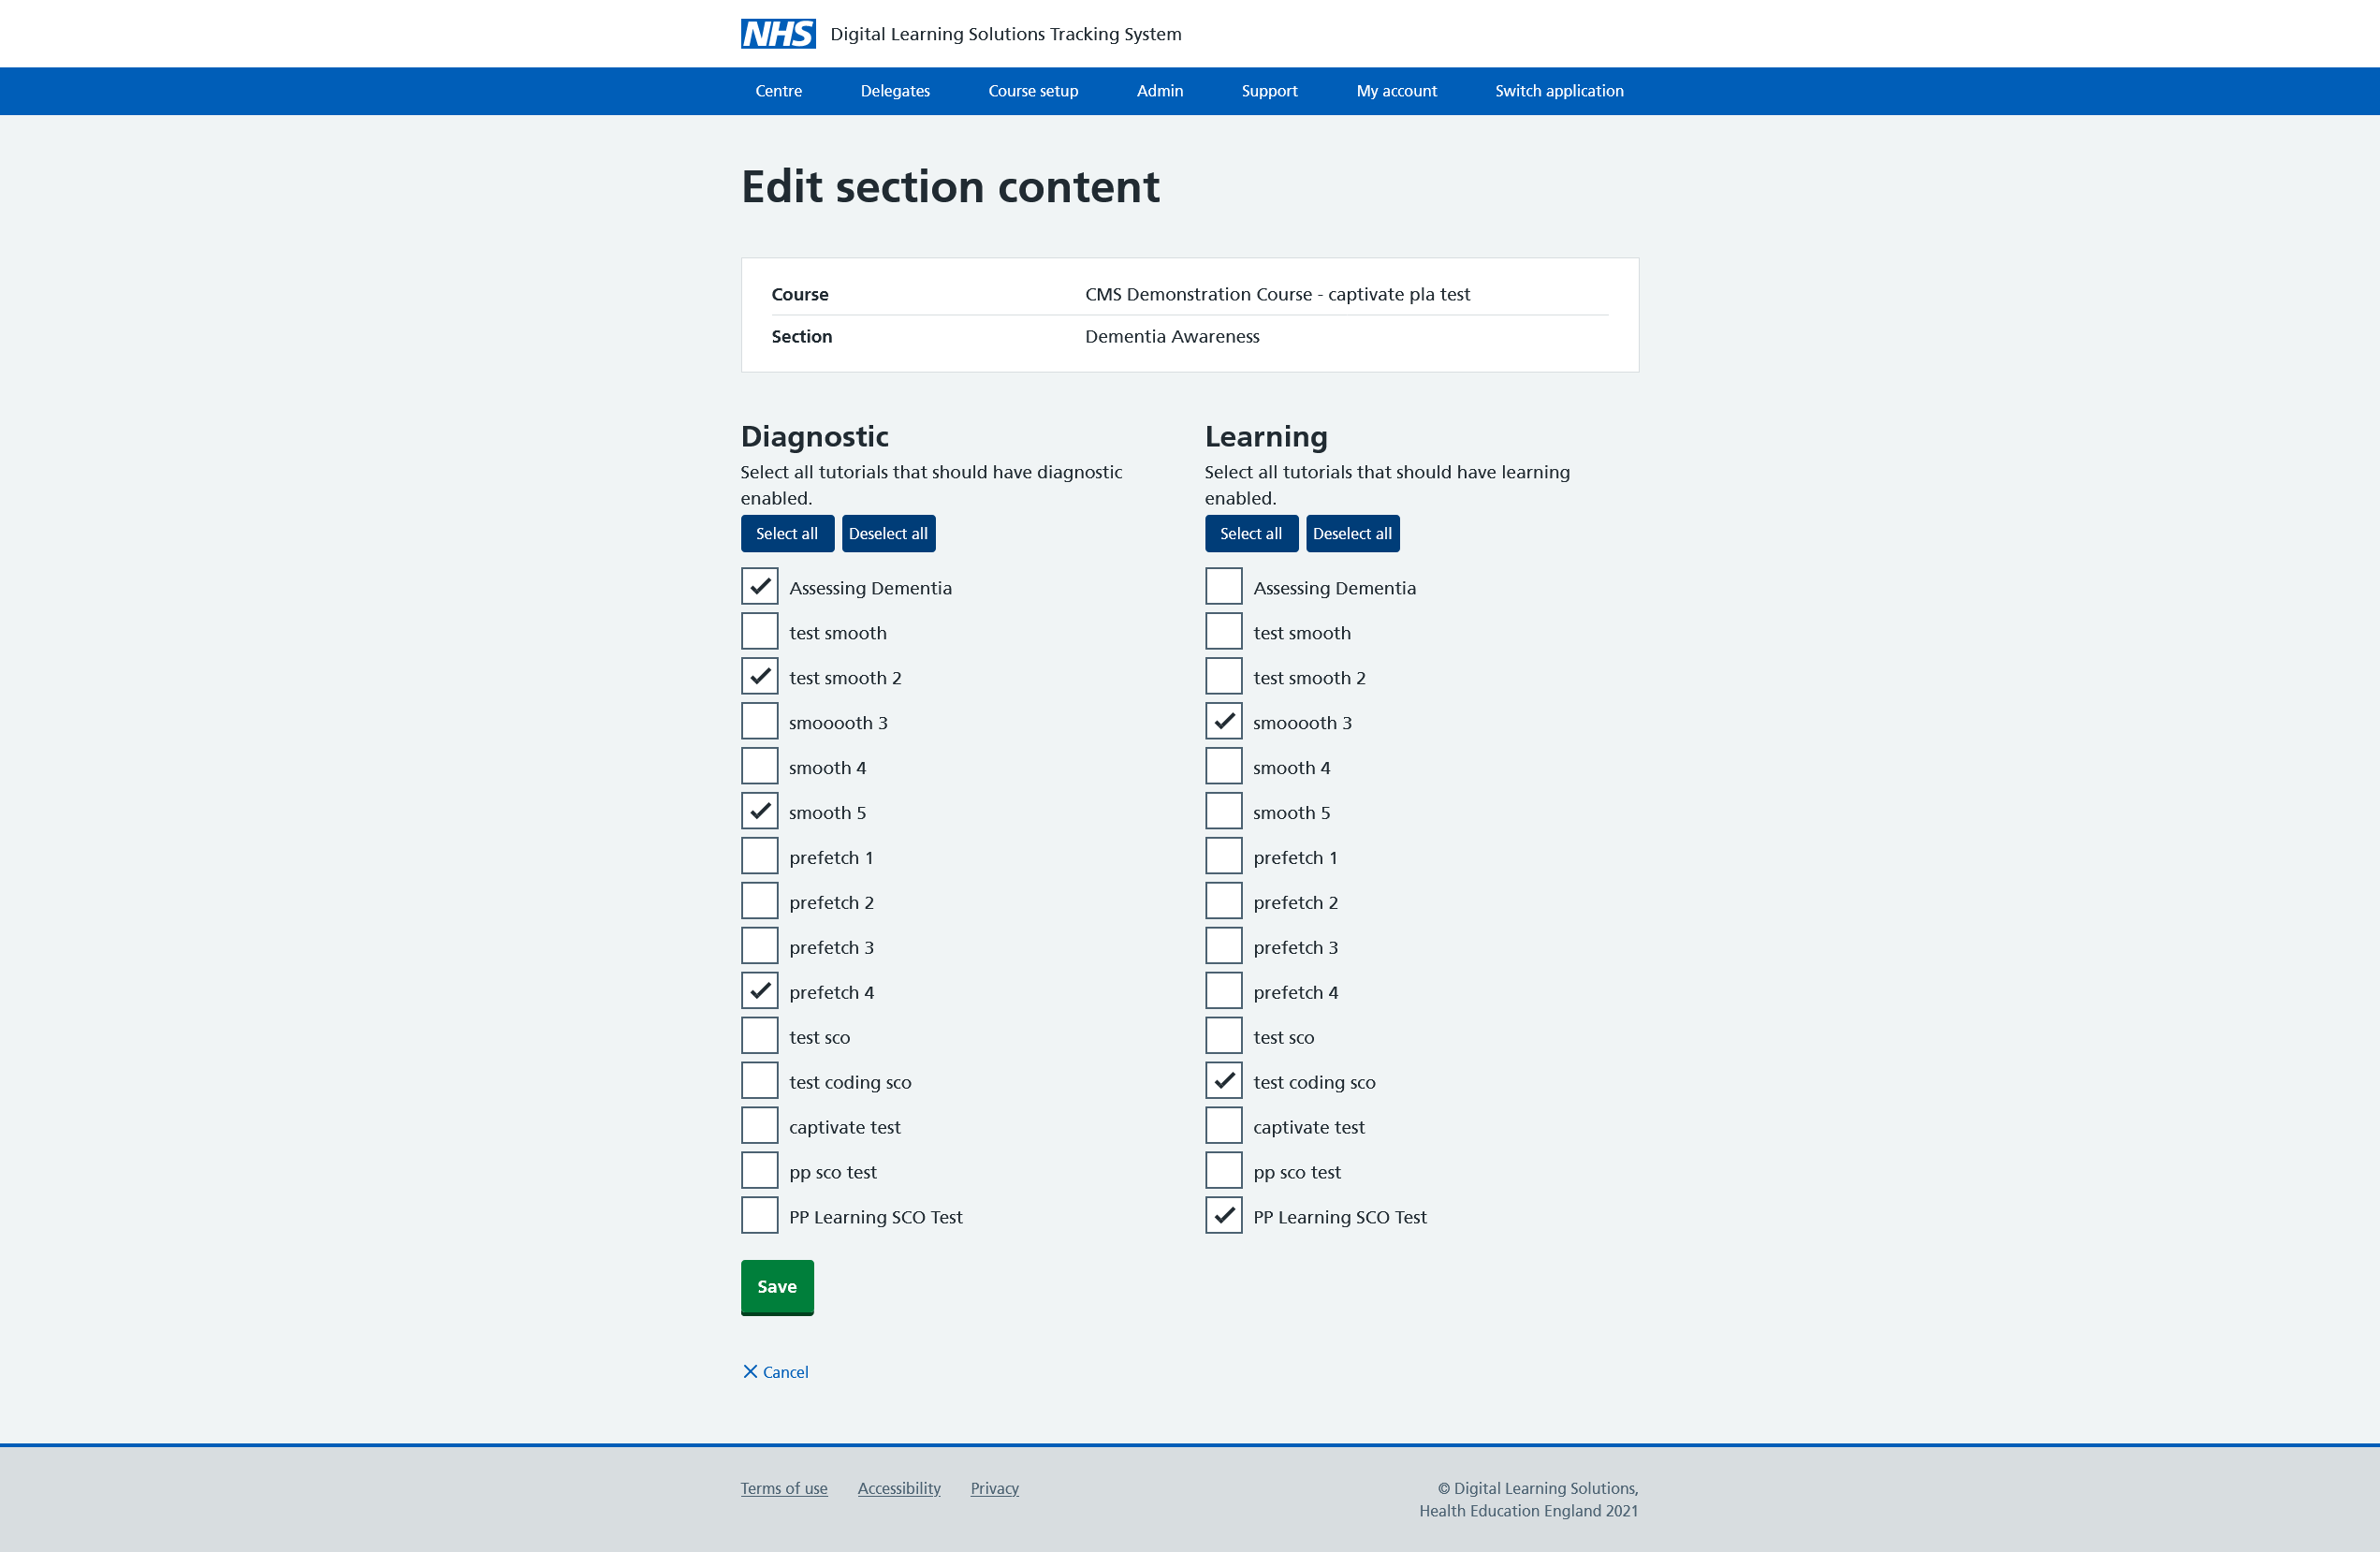2380x1552 pixels.
Task: Go to Course setup in navigation
Action: tap(1032, 91)
